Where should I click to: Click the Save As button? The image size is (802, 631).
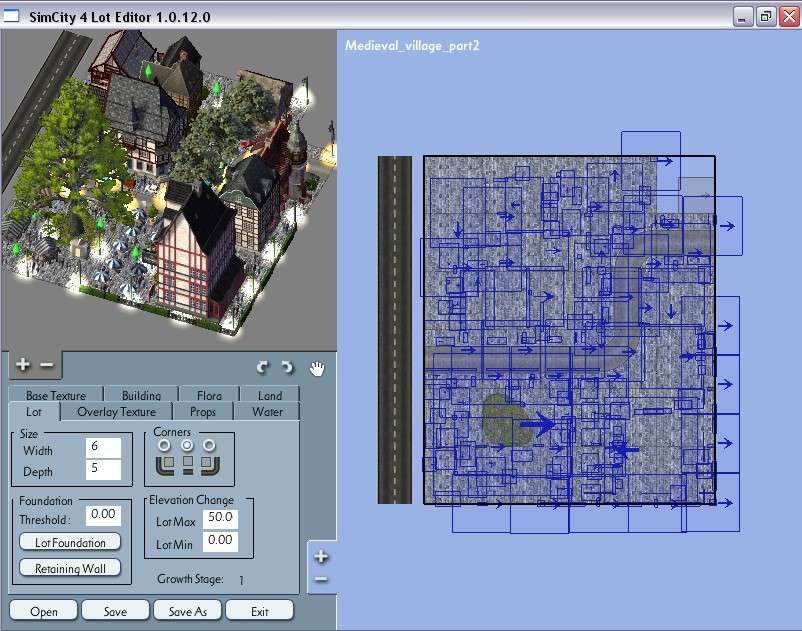[x=188, y=611]
